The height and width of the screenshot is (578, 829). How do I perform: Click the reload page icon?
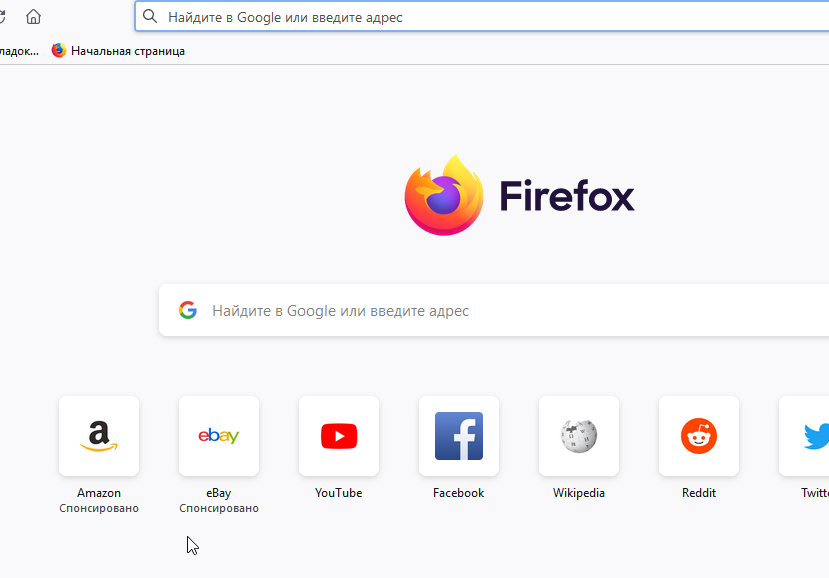tap(2, 17)
